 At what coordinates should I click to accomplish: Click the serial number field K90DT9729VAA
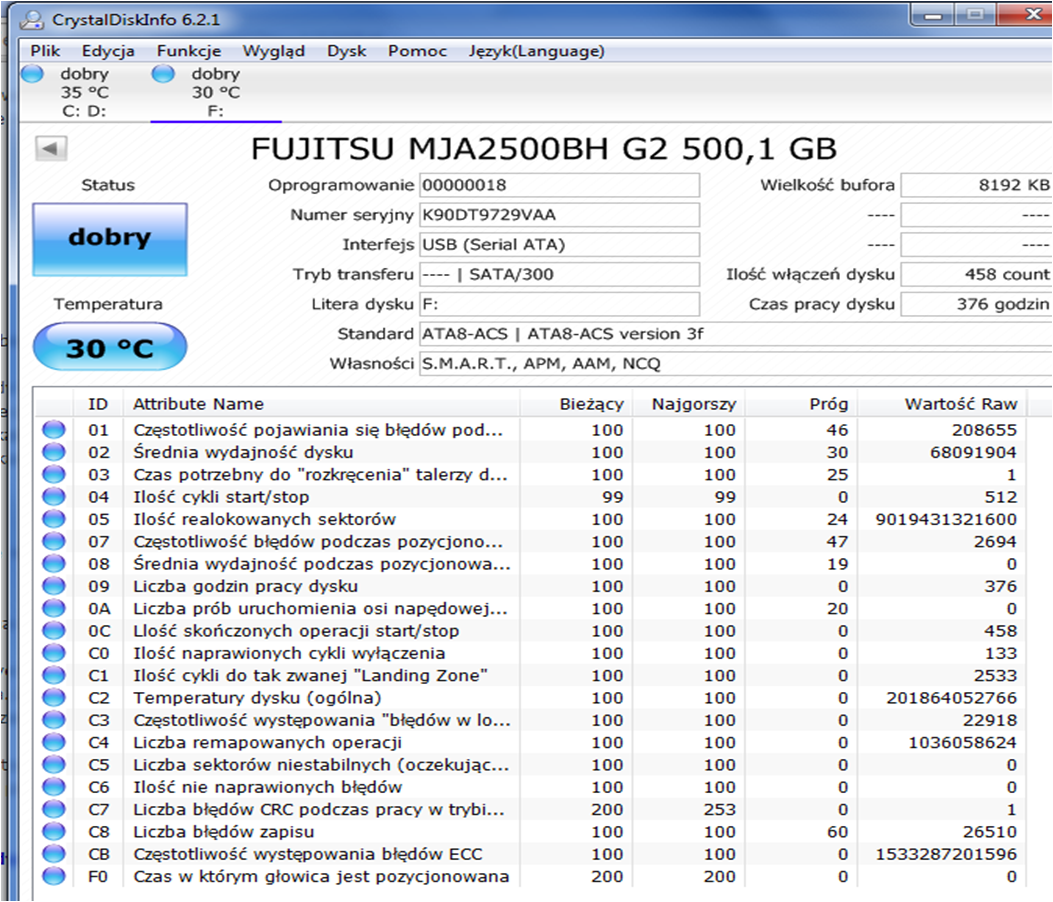[559, 215]
